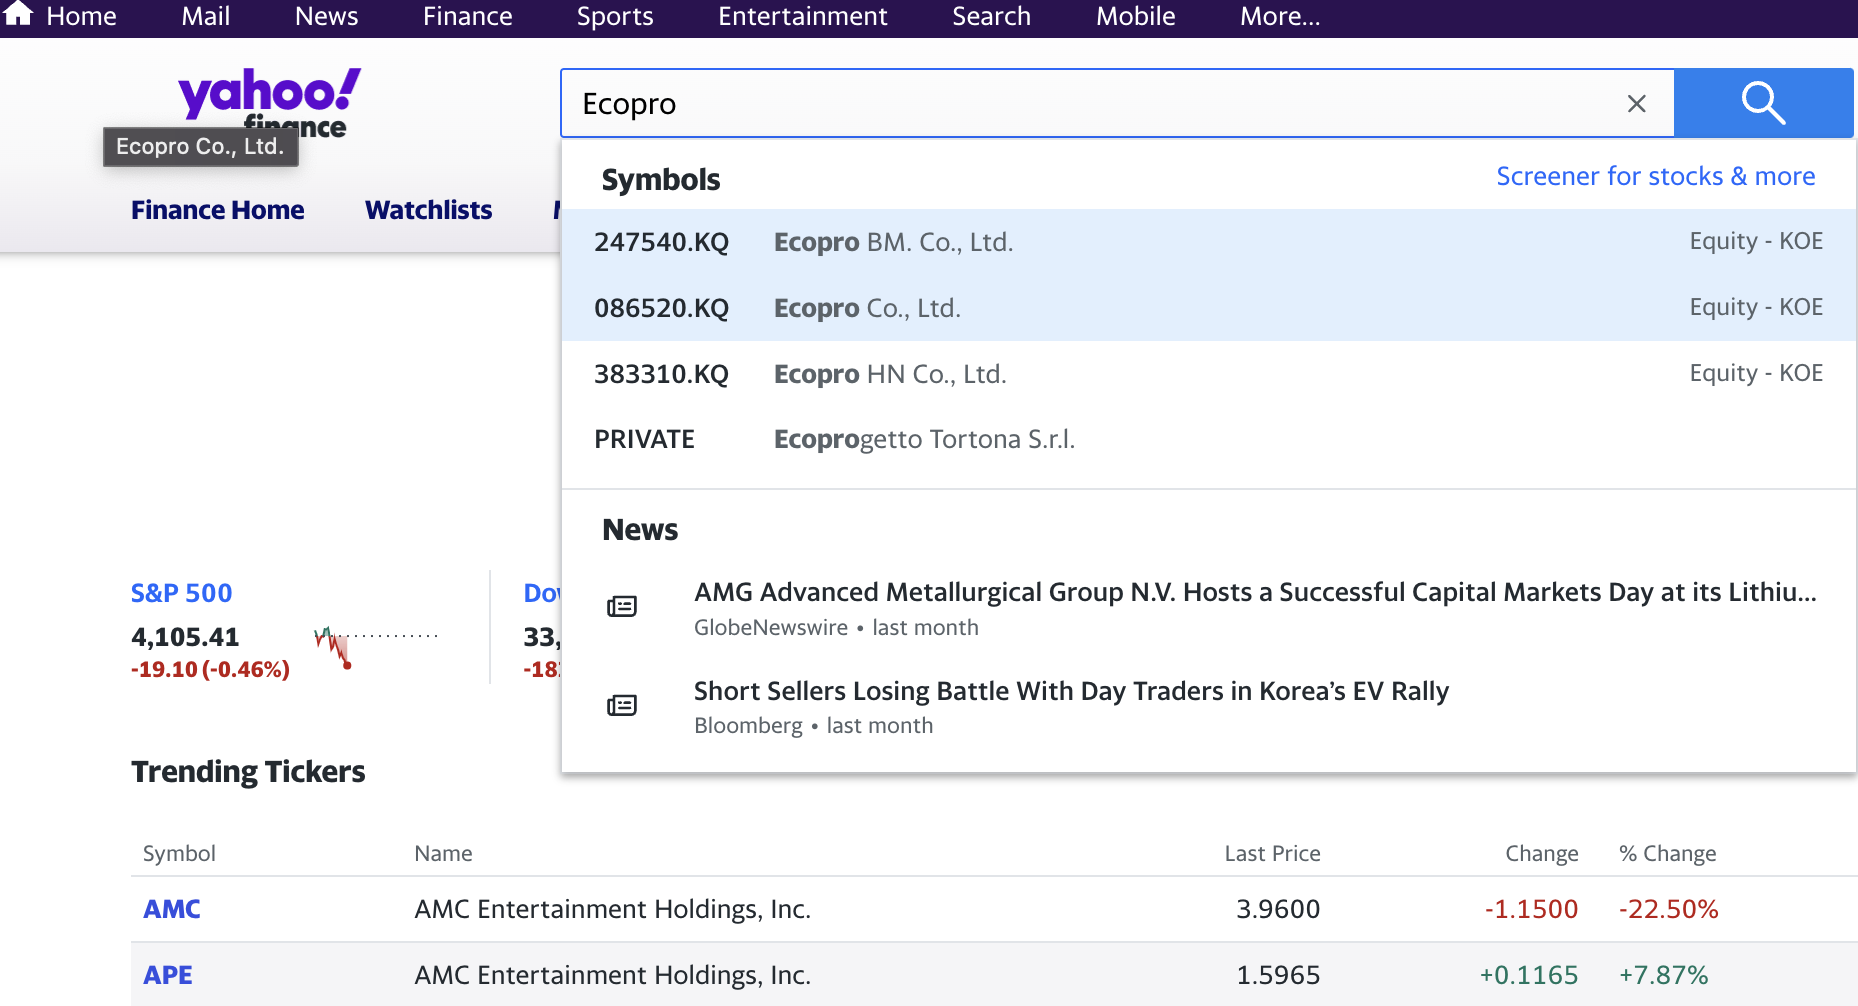The height and width of the screenshot is (1006, 1858).
Task: Click the Symbols section heading
Action: 661,180
